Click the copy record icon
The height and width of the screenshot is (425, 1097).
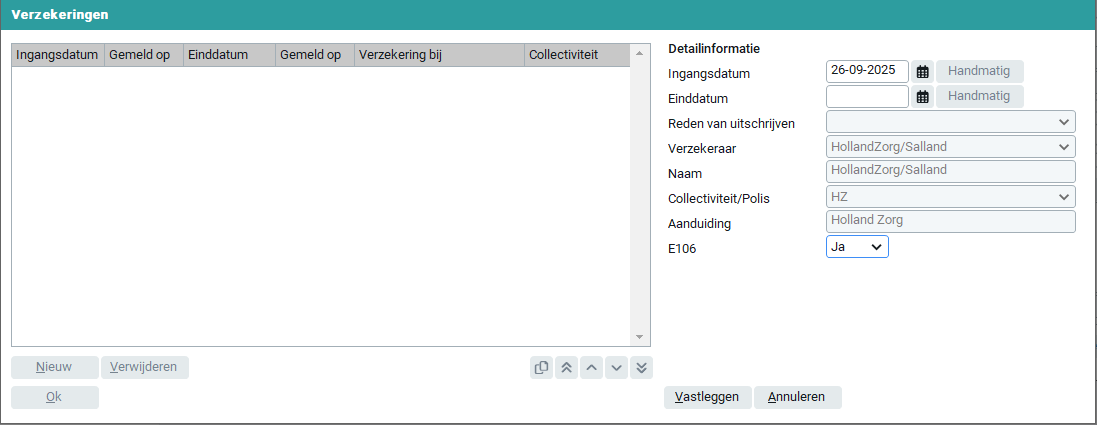542,367
